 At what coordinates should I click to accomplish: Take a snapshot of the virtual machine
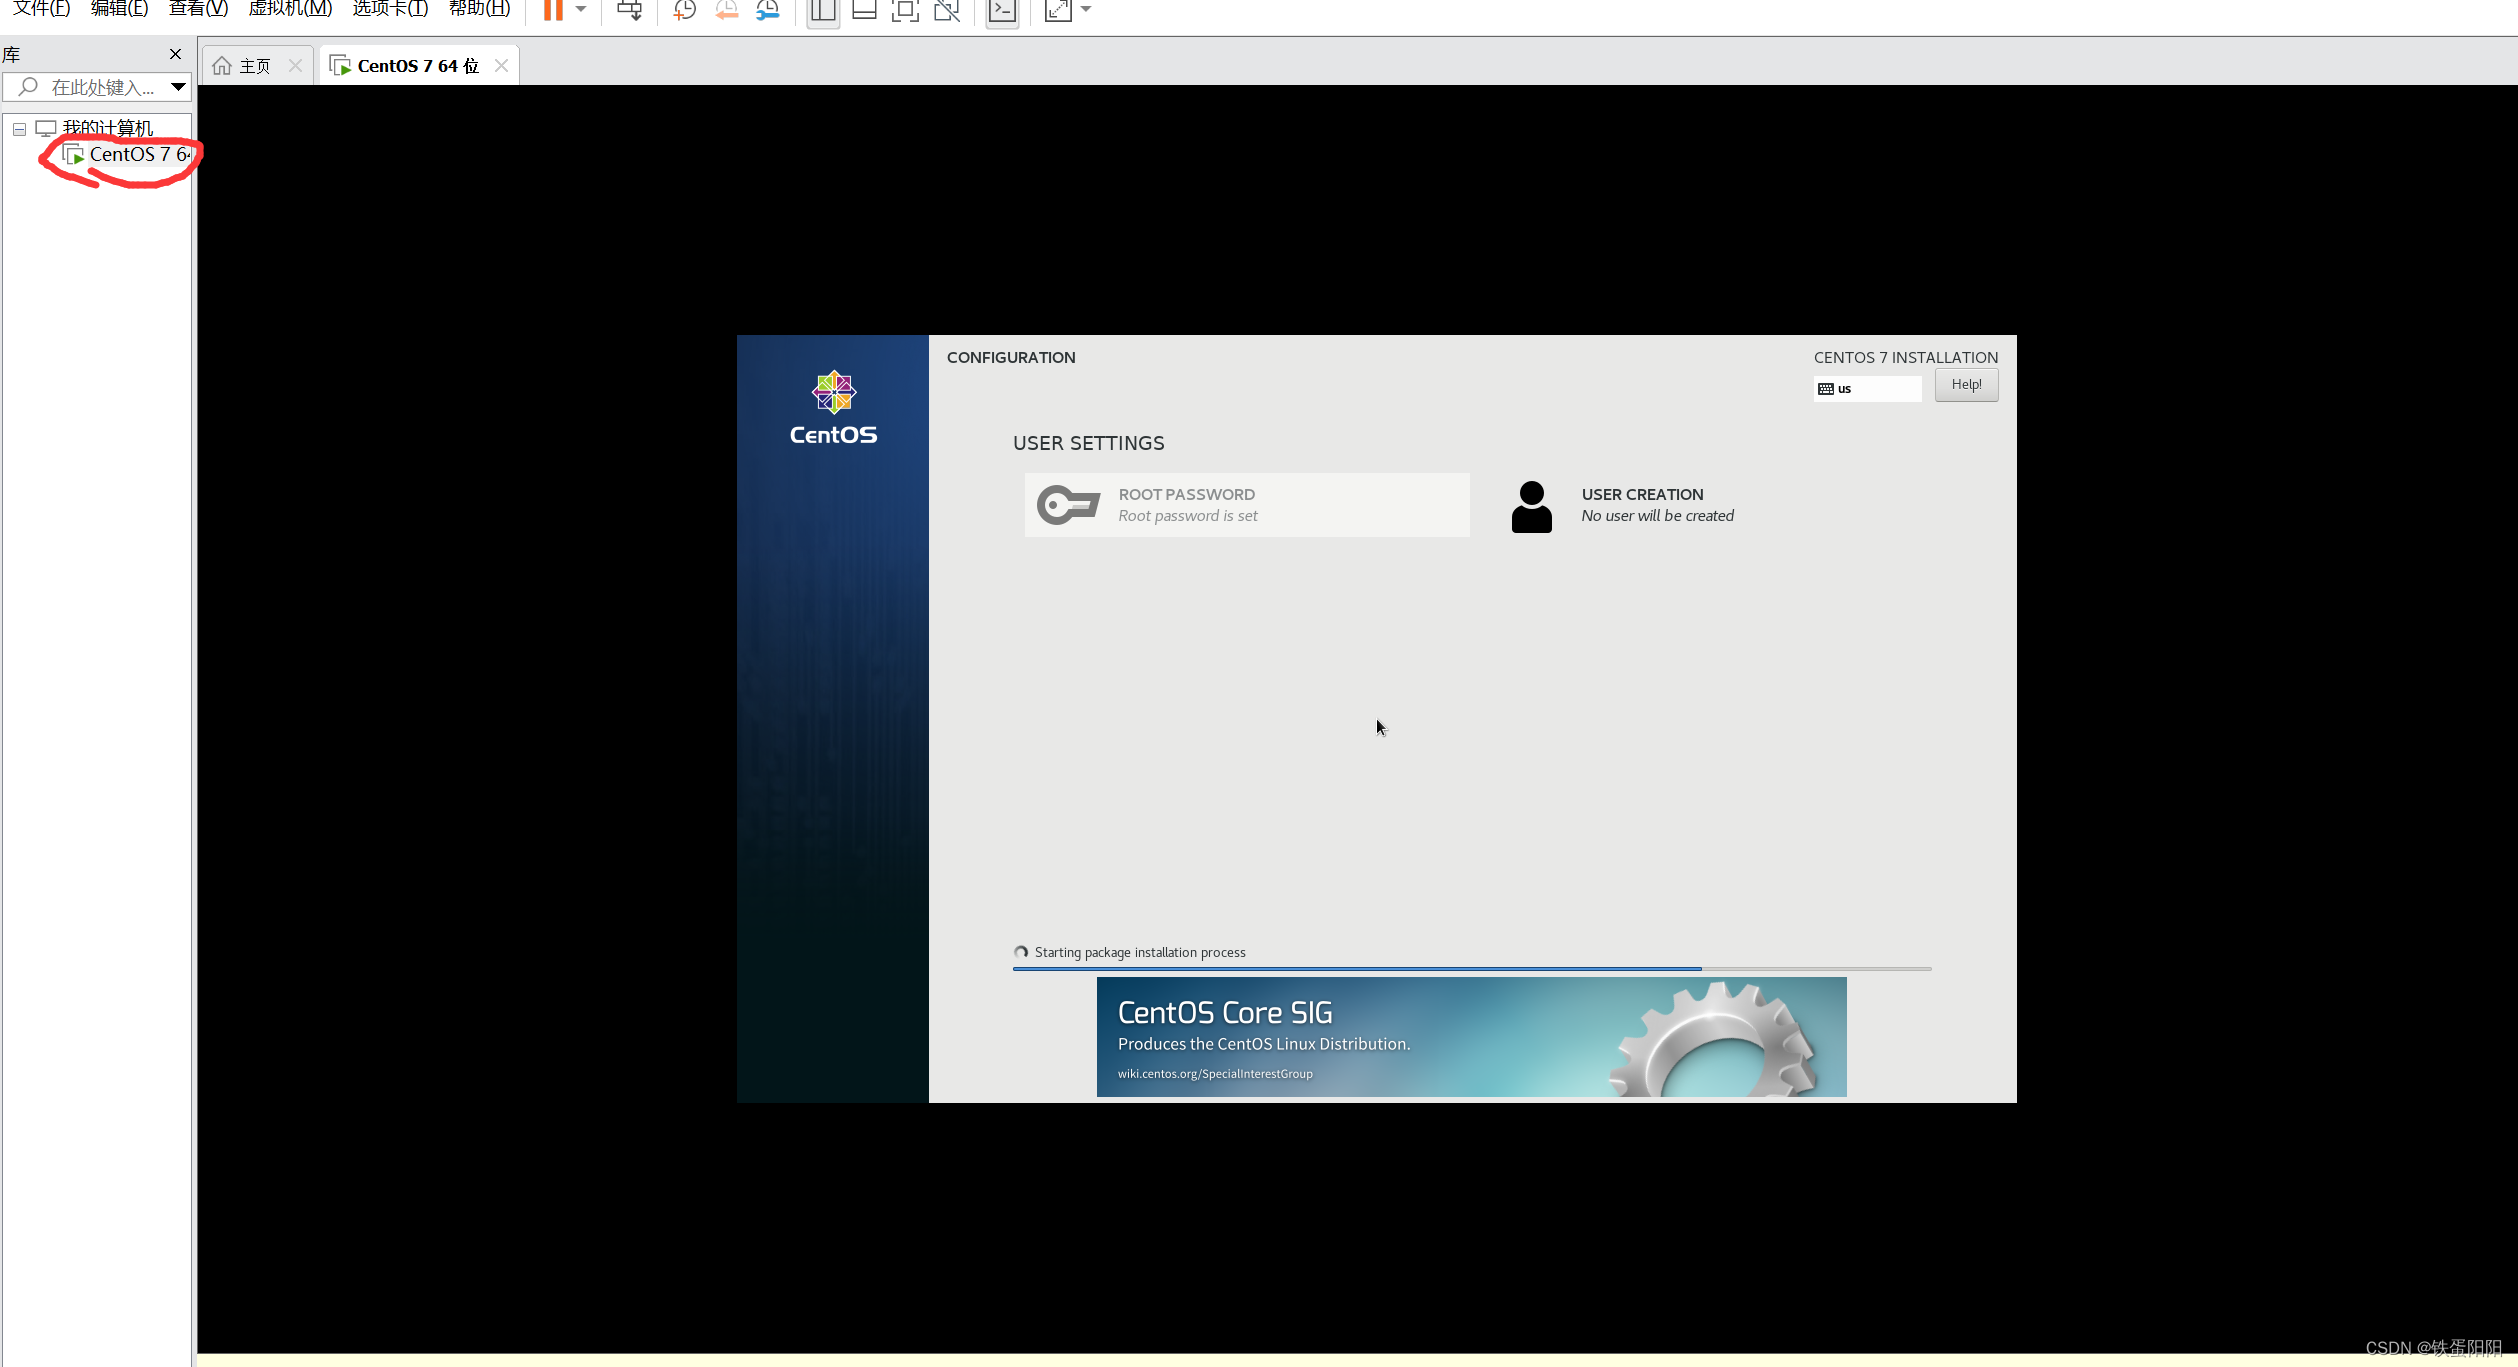coord(684,10)
